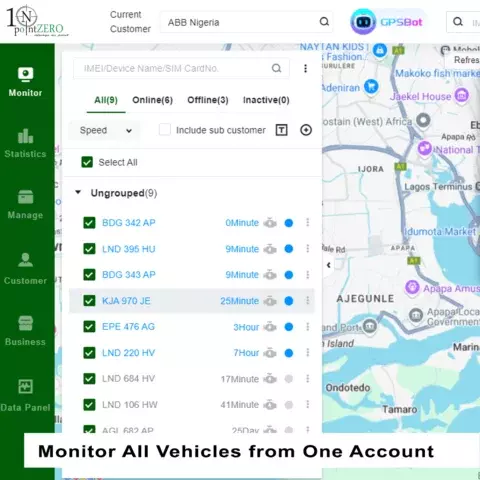
Task: Open the Manage section in sidebar
Action: [x=26, y=205]
